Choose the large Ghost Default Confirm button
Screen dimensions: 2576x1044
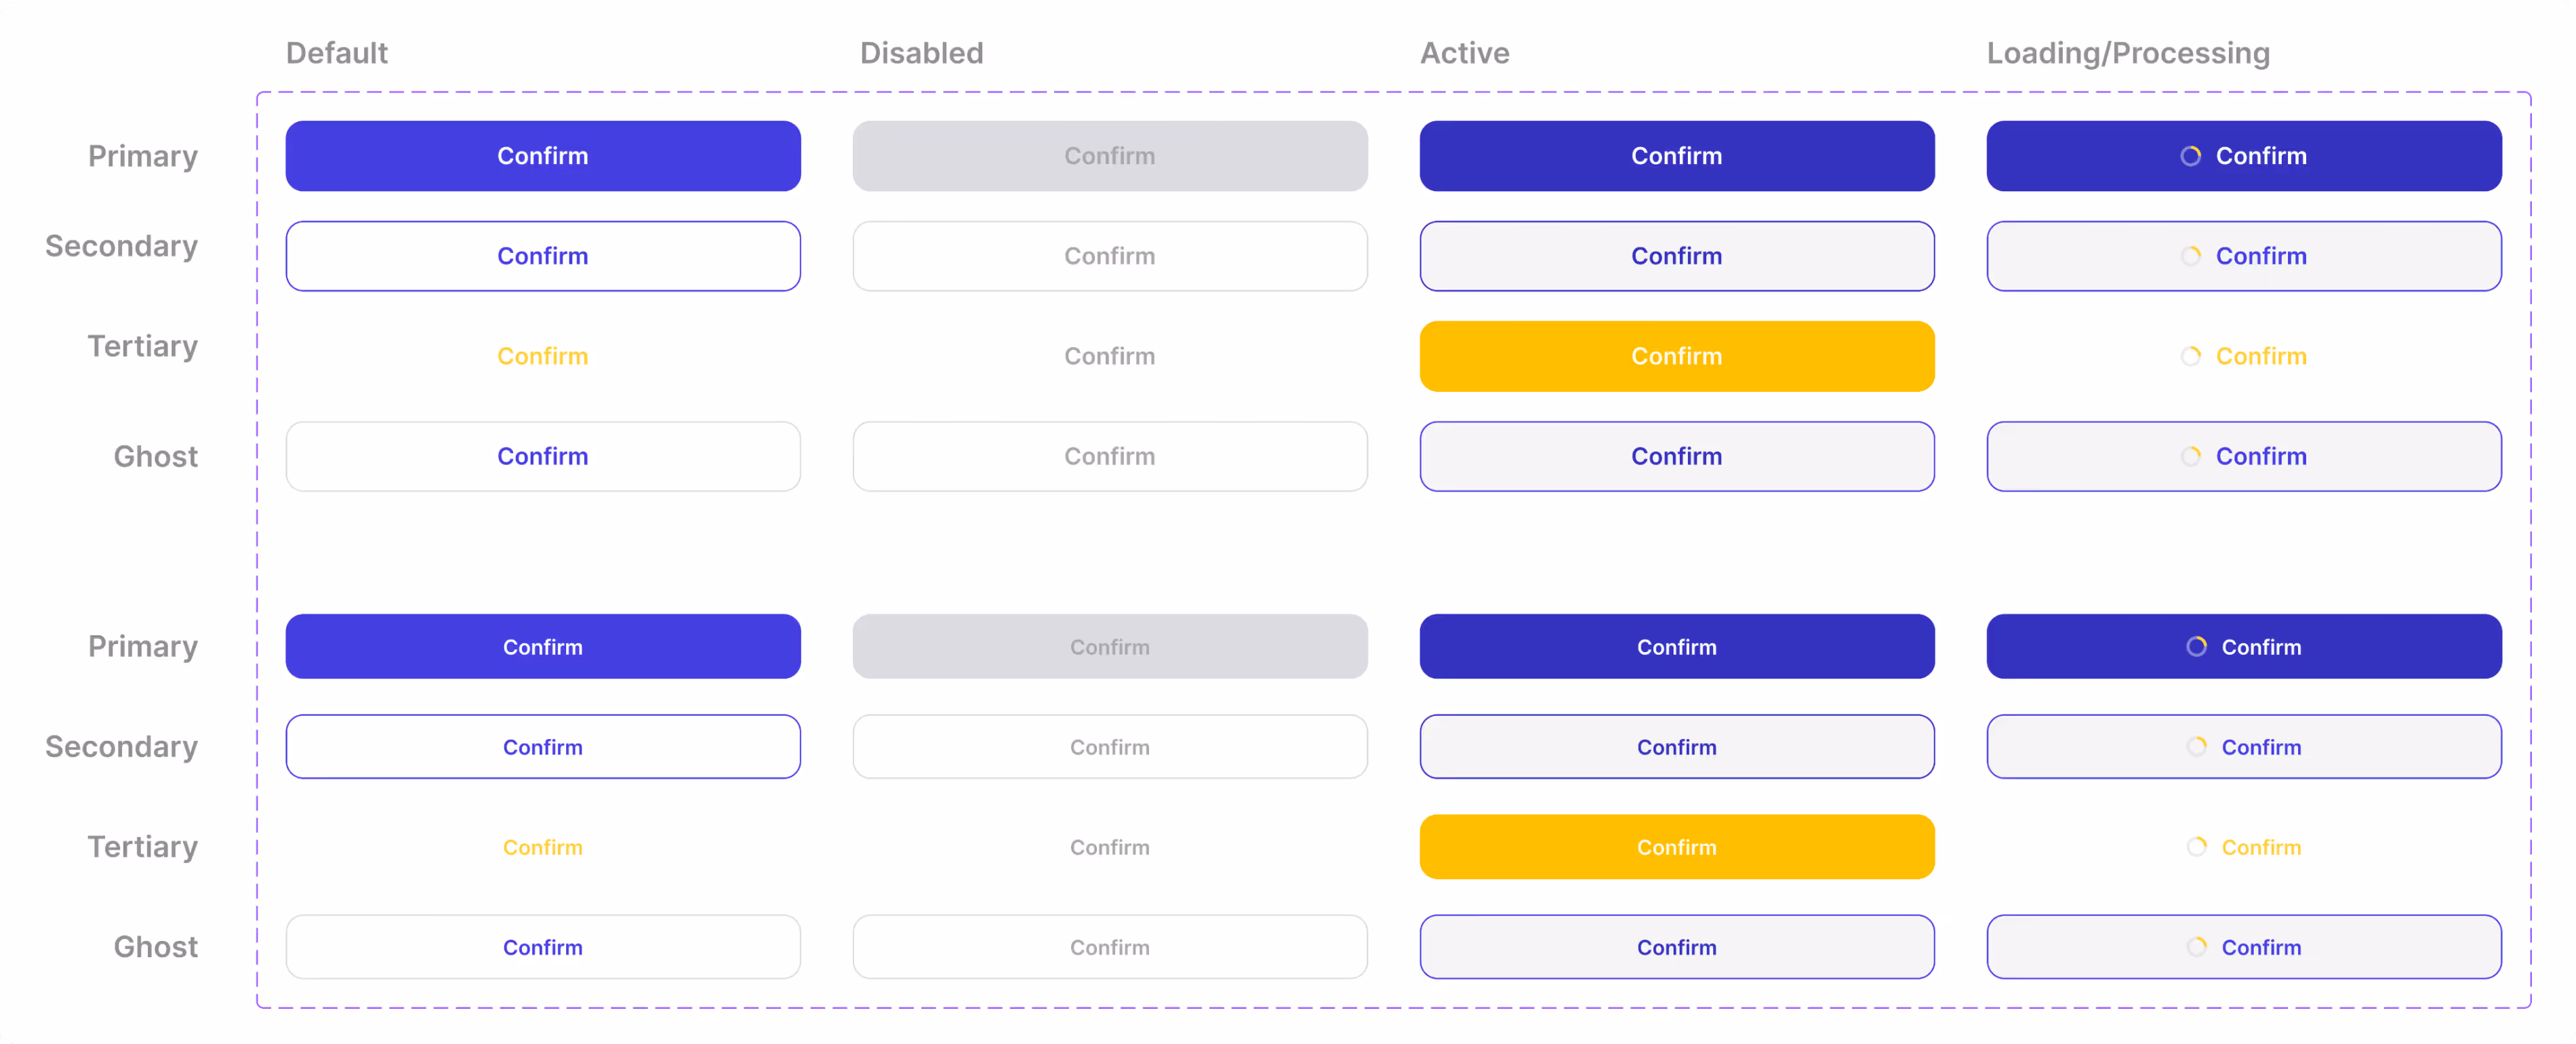(543, 456)
